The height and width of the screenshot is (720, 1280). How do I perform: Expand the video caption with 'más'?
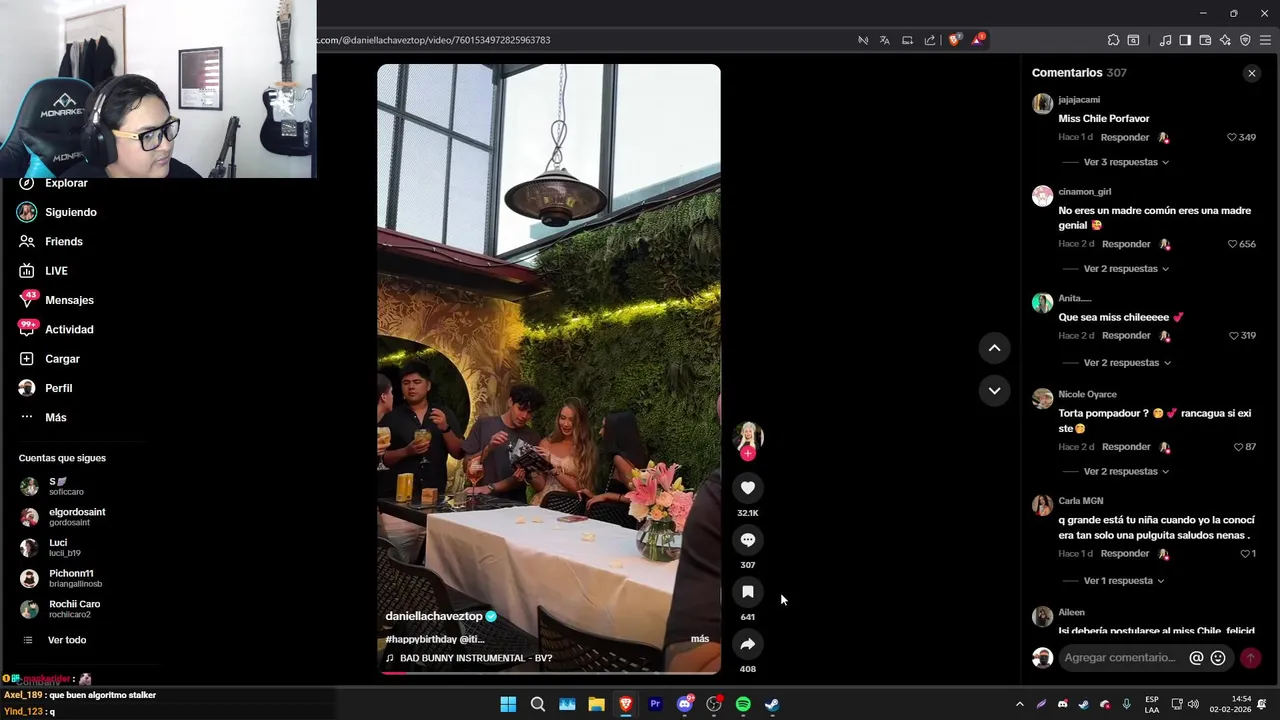700,639
